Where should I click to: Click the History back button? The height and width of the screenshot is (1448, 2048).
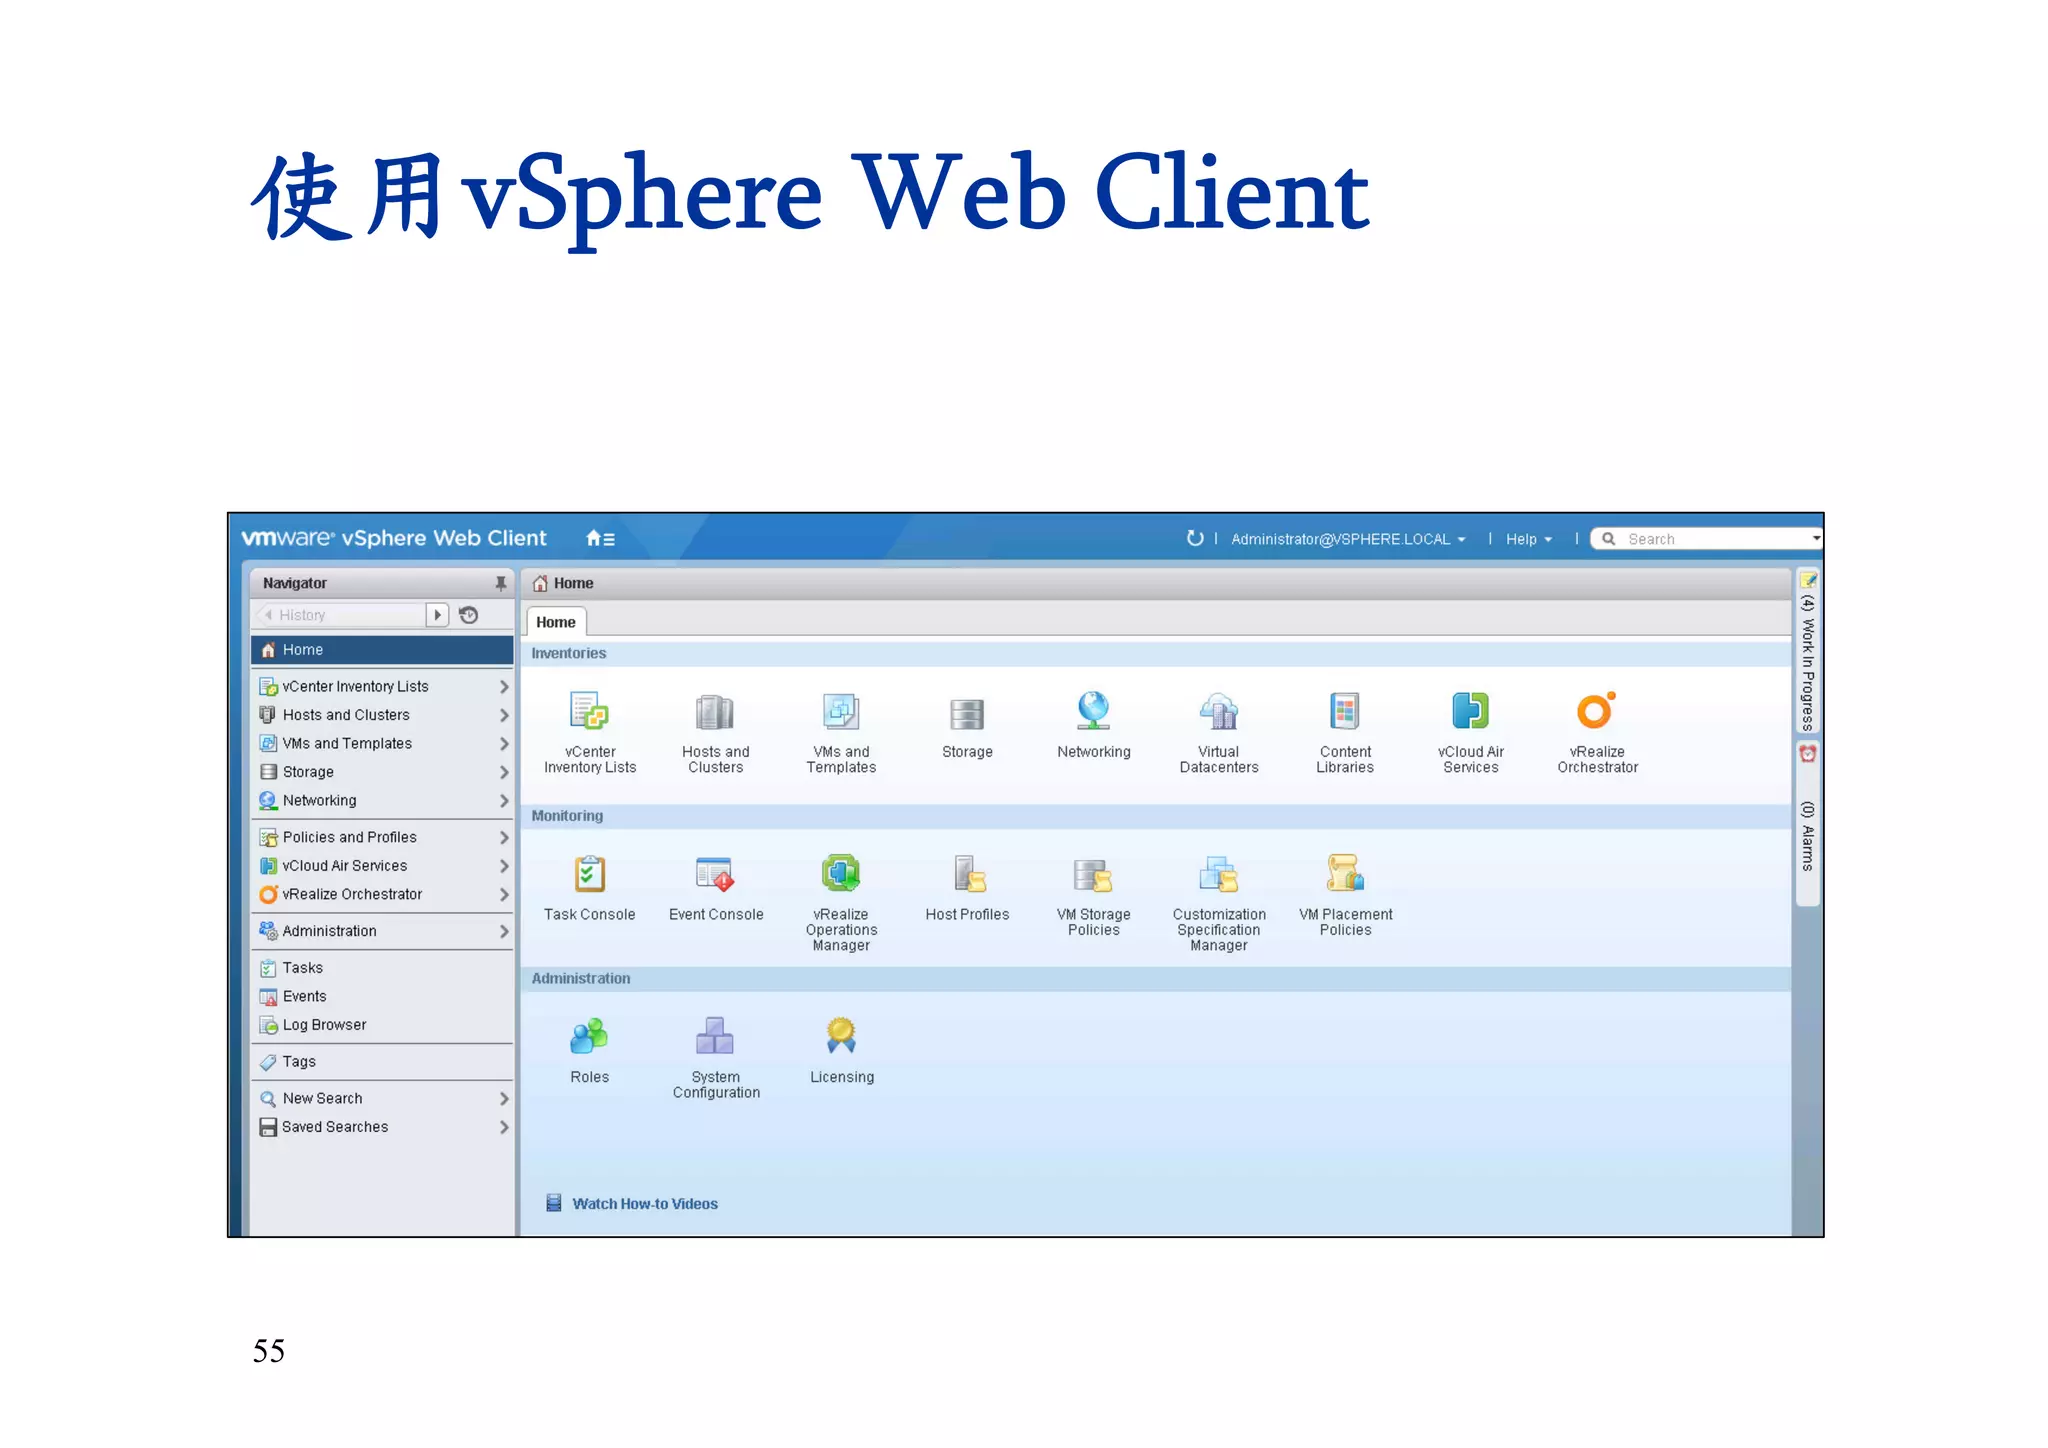[x=268, y=615]
